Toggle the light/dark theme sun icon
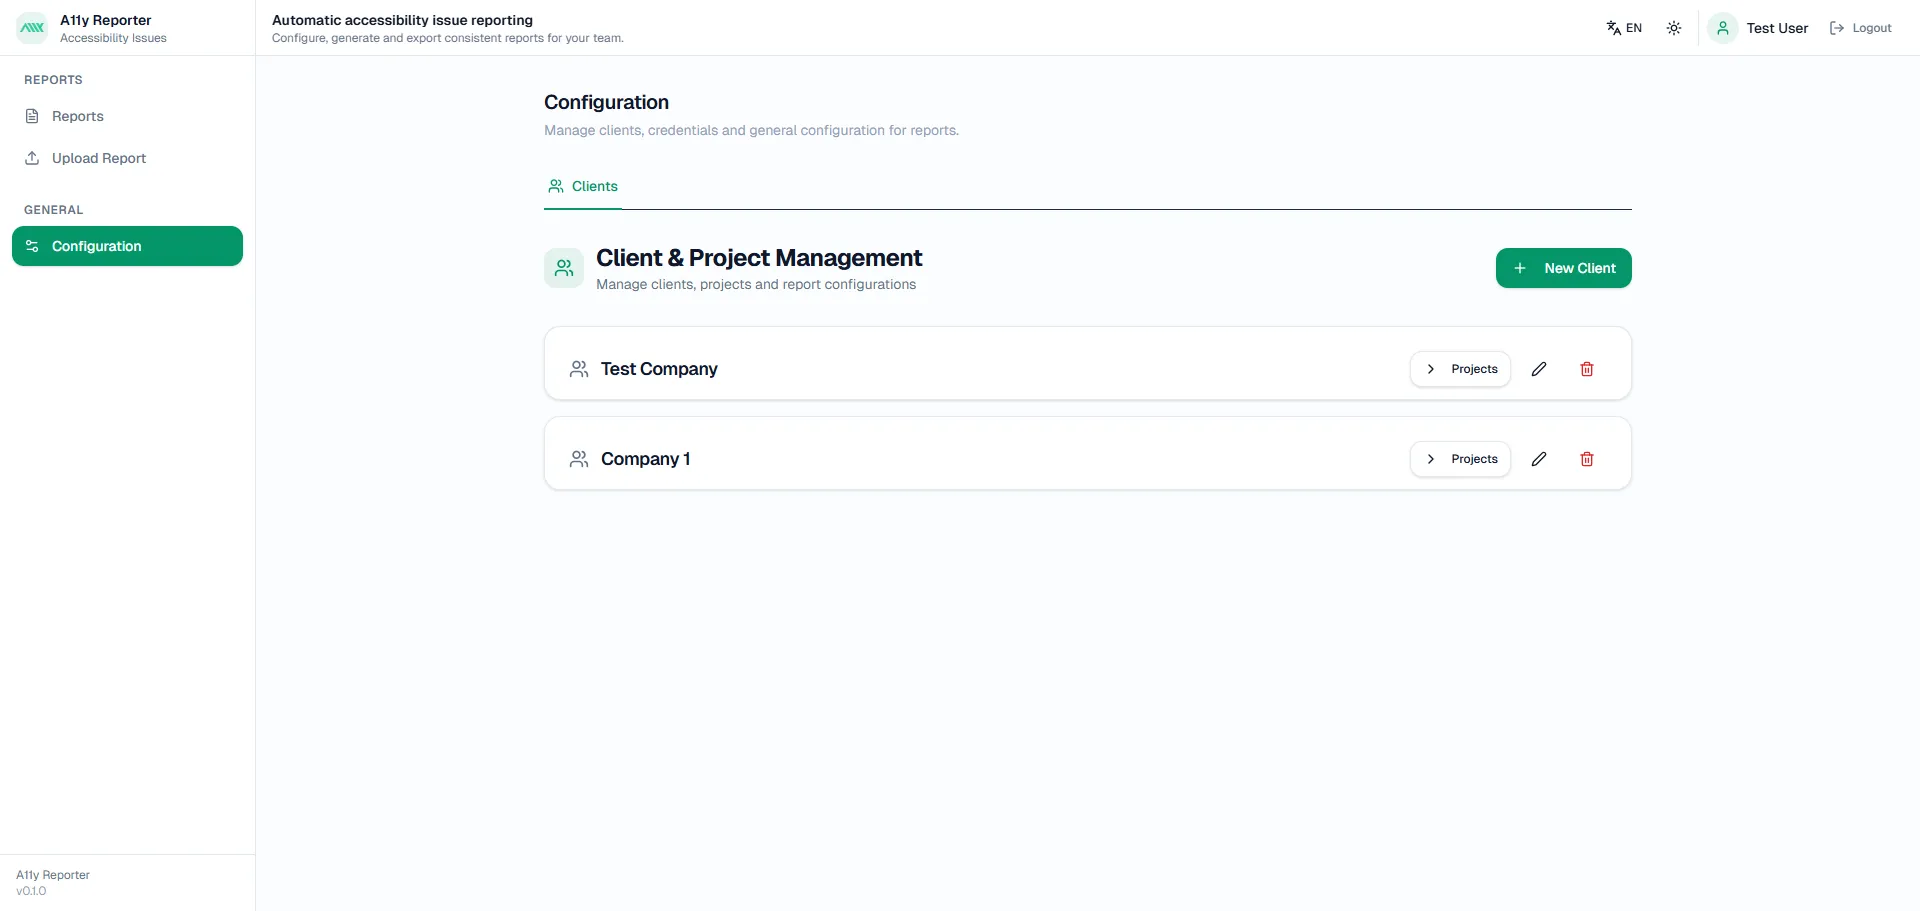 tap(1674, 28)
